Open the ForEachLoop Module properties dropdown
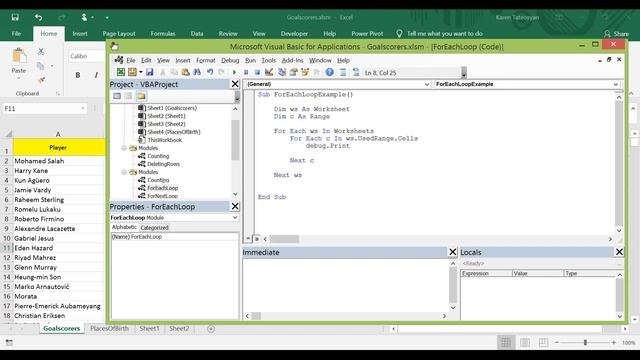Screen dimensions: 640x360 [x=235, y=218]
